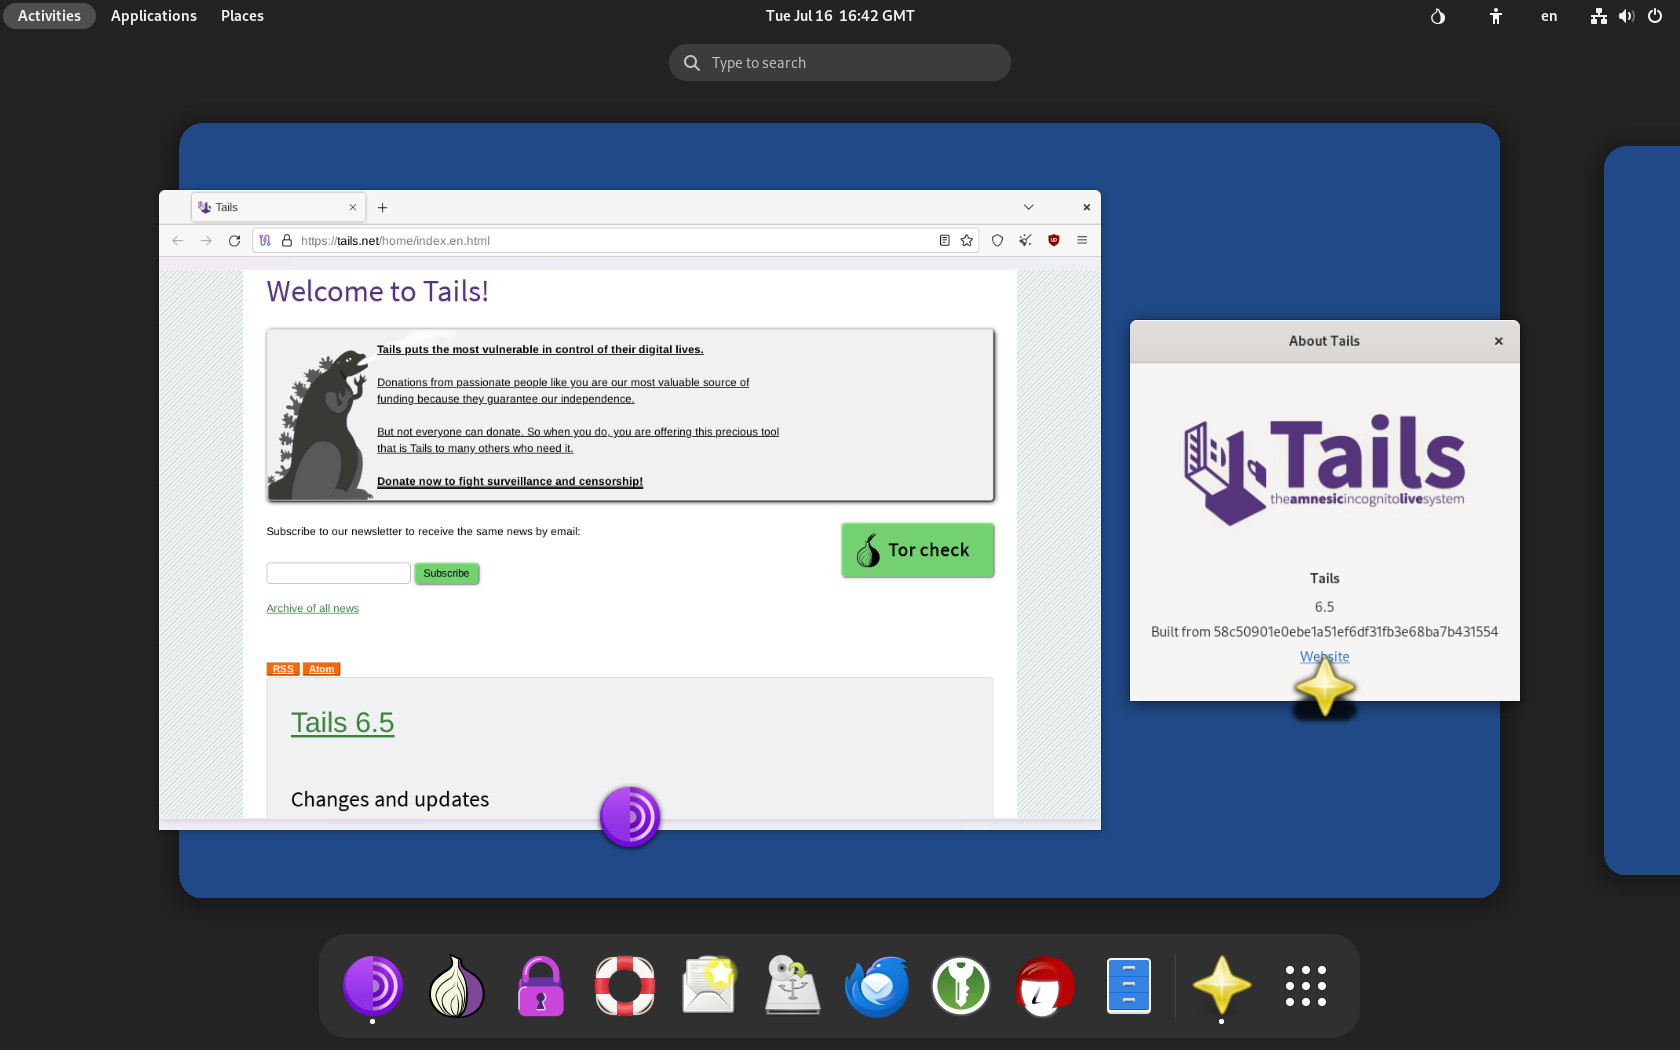Launch Thunderbird mail from the dash

[x=877, y=986]
